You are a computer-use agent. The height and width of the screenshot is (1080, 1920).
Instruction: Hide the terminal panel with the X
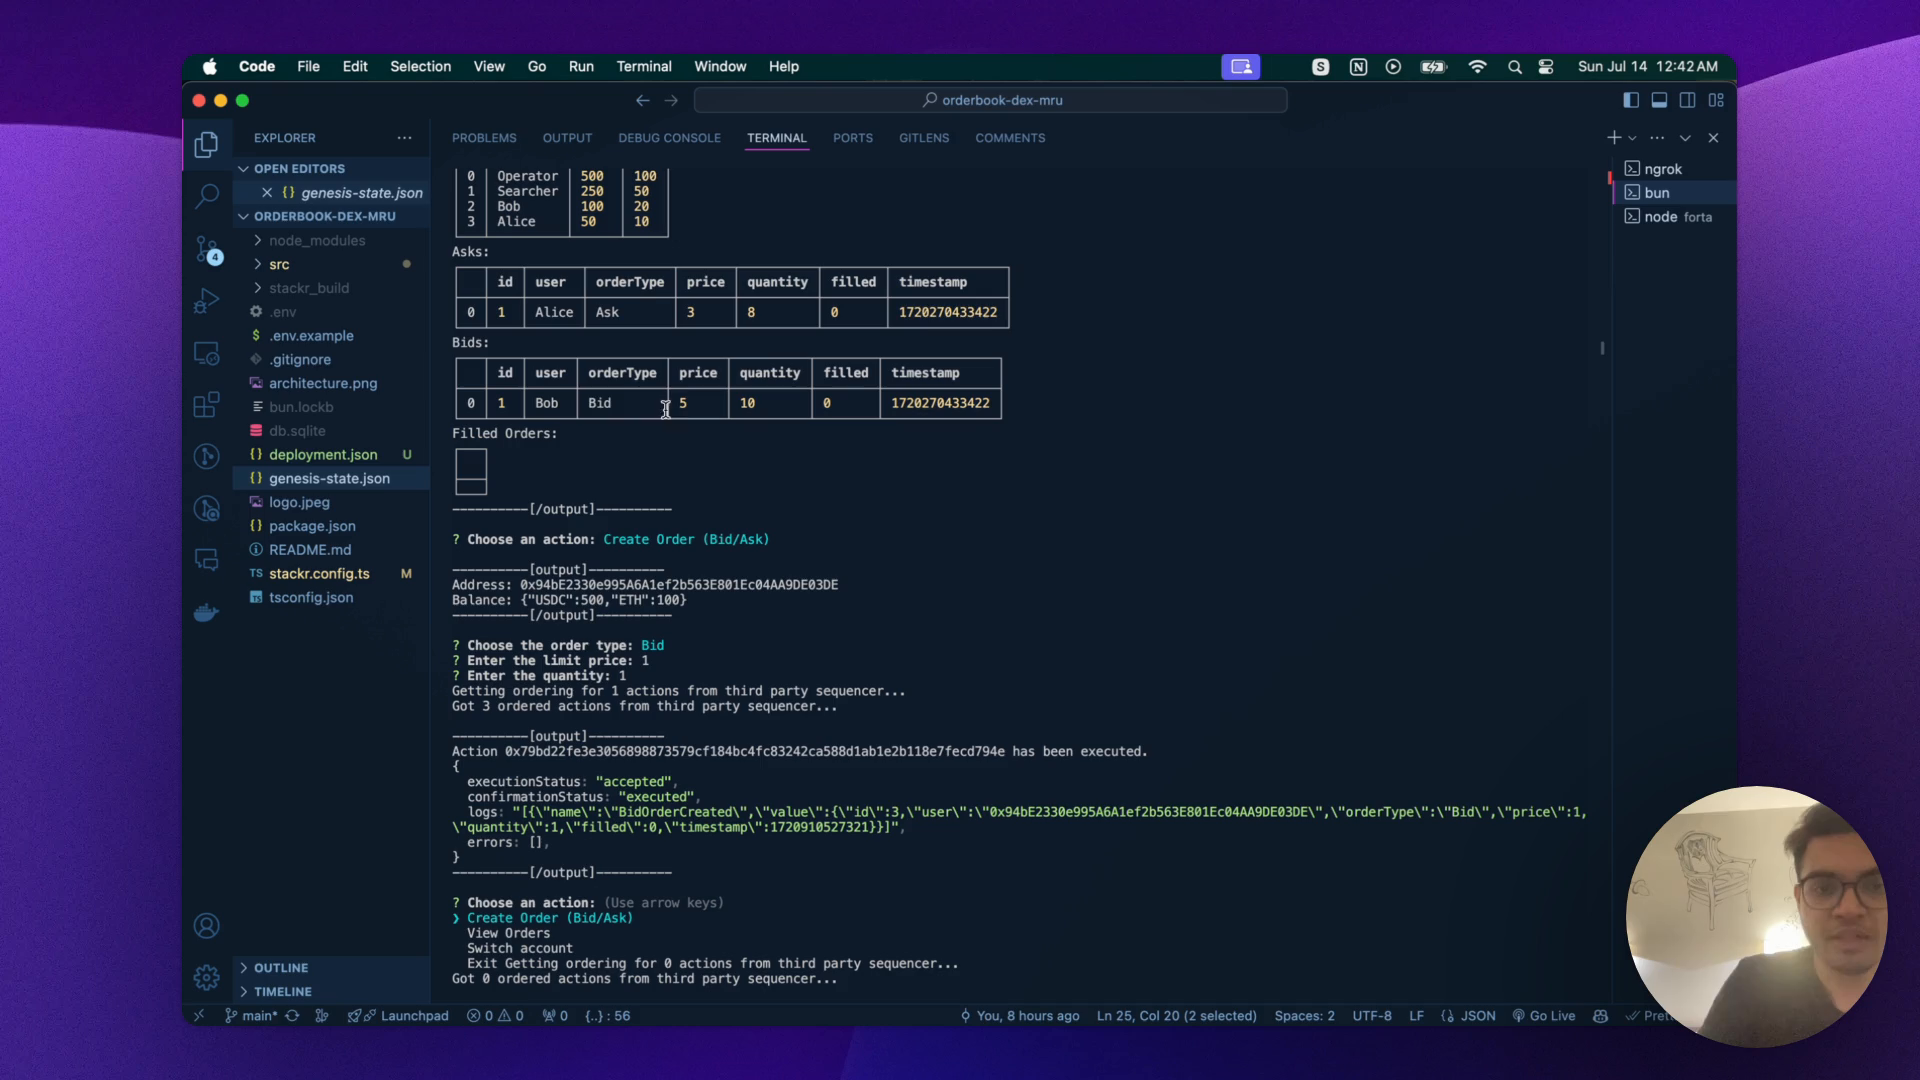[x=1713, y=138]
